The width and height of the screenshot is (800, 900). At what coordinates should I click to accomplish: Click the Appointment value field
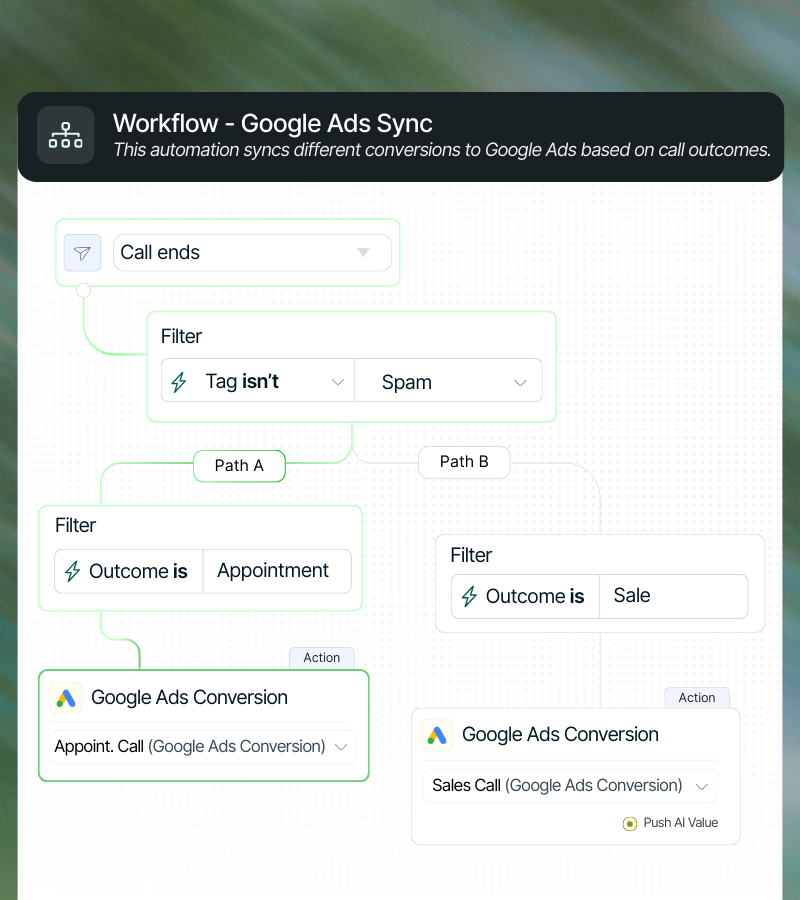[x=272, y=571]
